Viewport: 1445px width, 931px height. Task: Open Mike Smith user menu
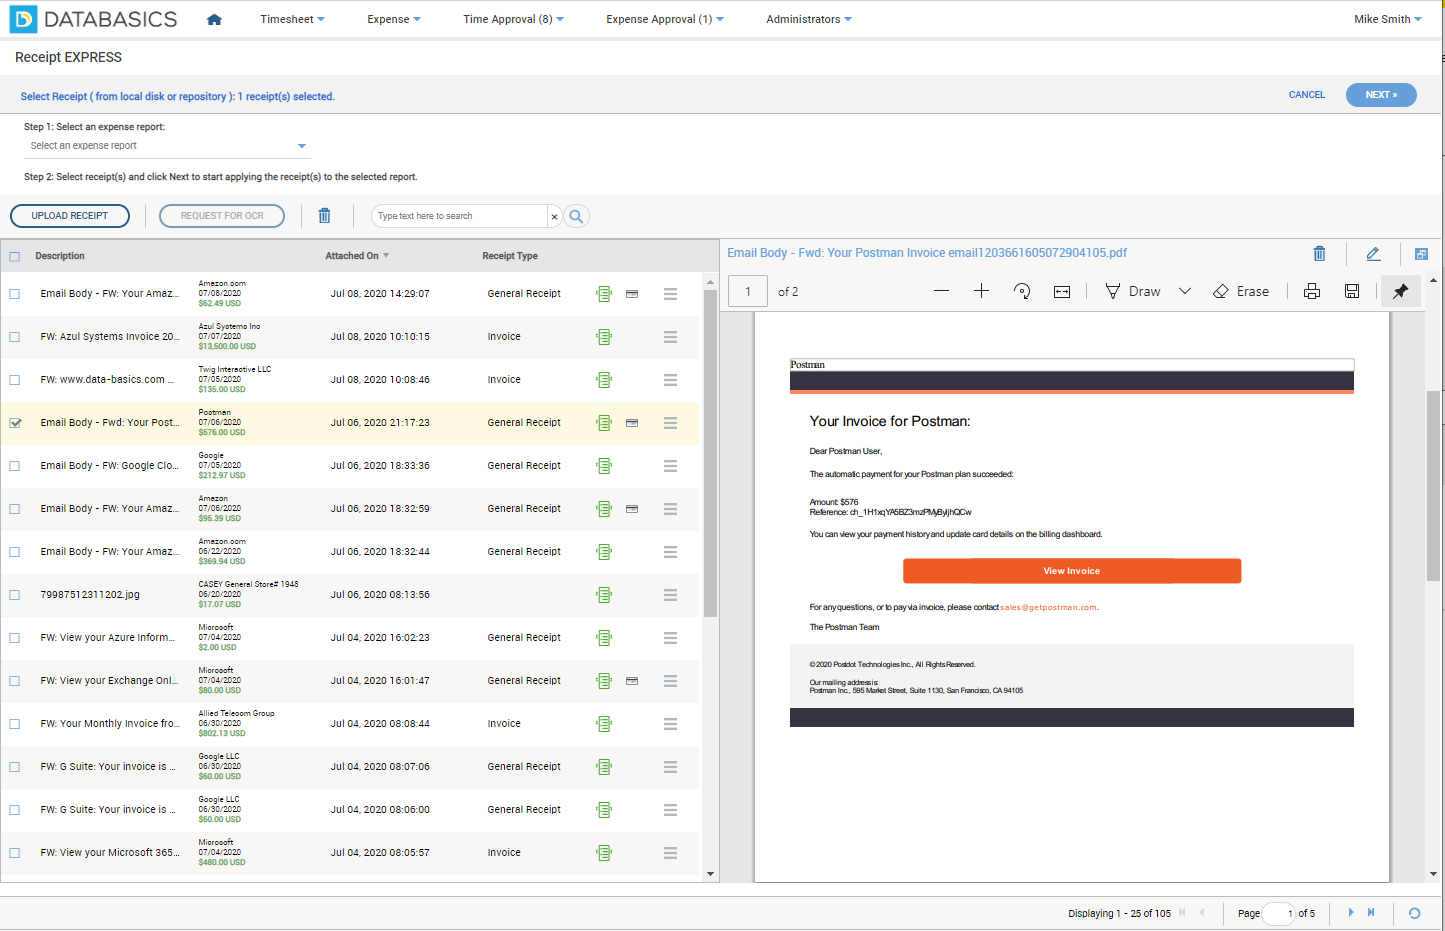(x=1388, y=19)
